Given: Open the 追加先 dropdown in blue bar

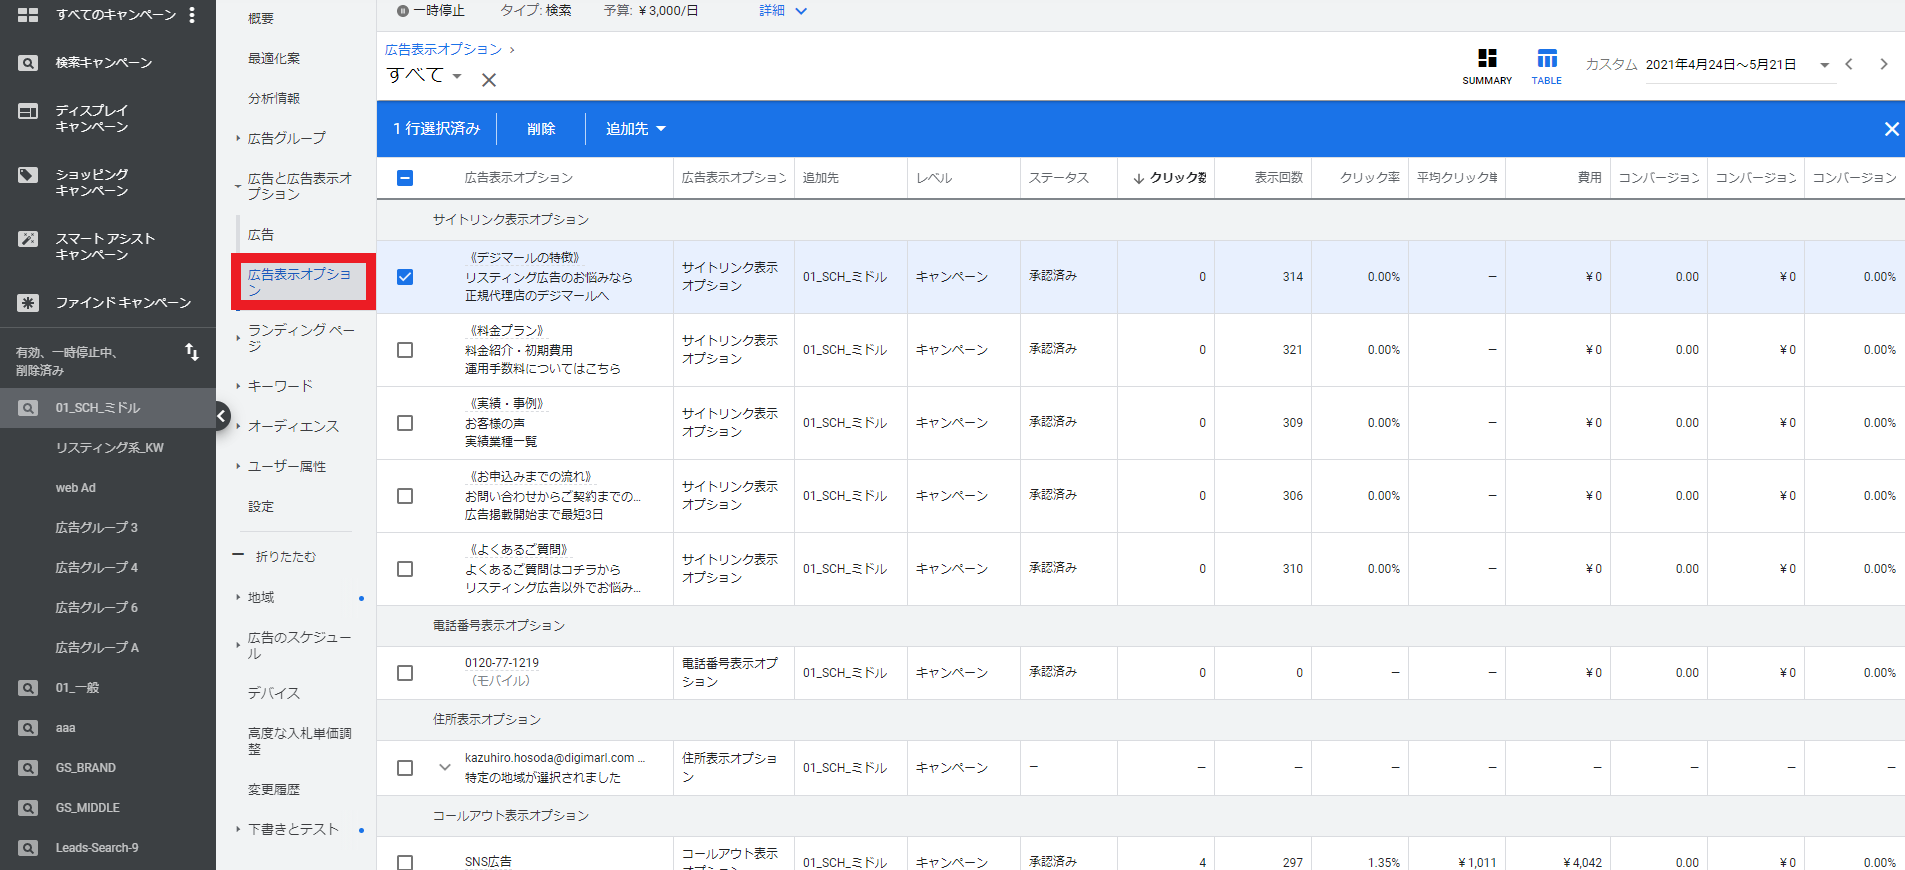Looking at the screenshot, I should pyautogui.click(x=635, y=129).
